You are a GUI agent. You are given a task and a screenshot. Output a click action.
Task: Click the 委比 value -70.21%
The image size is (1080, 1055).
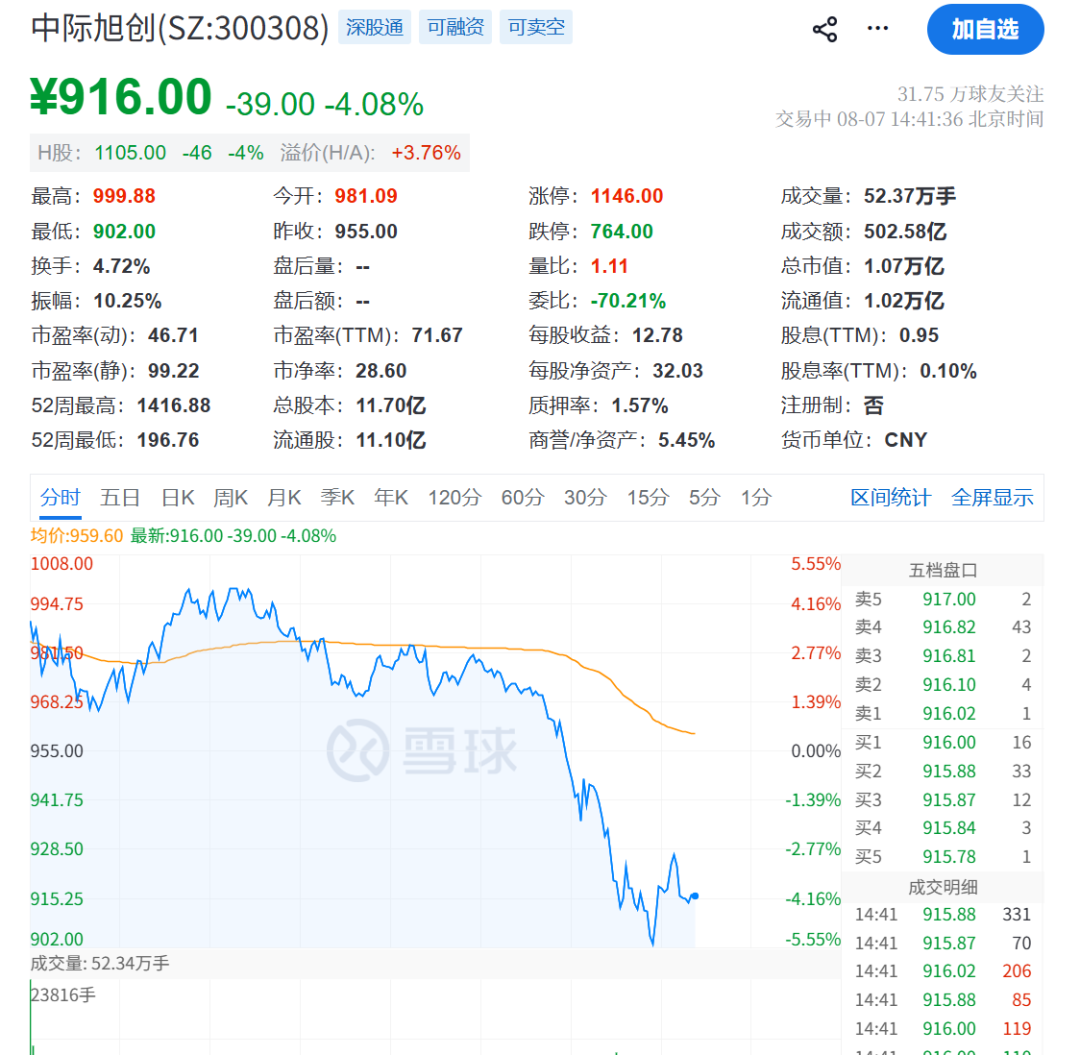628,301
